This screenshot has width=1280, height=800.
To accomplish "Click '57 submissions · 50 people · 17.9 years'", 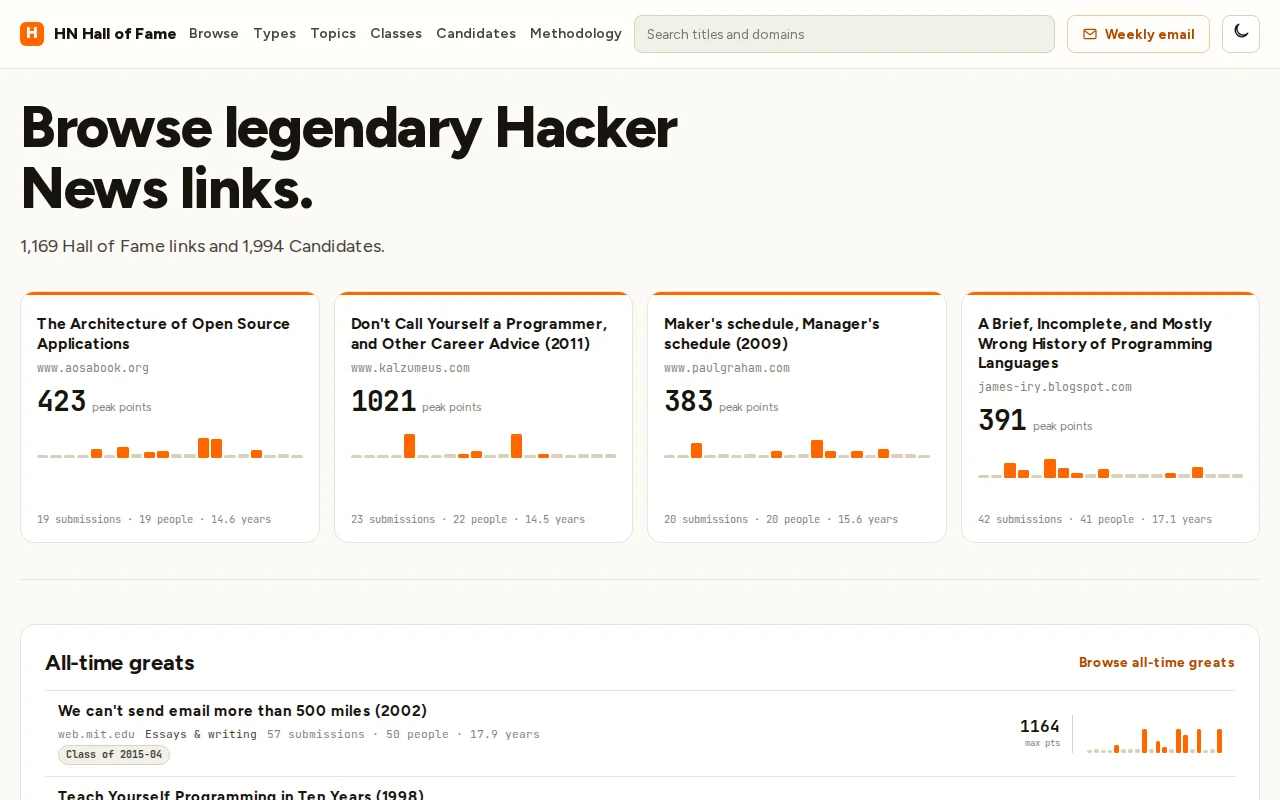I will coord(403,734).
